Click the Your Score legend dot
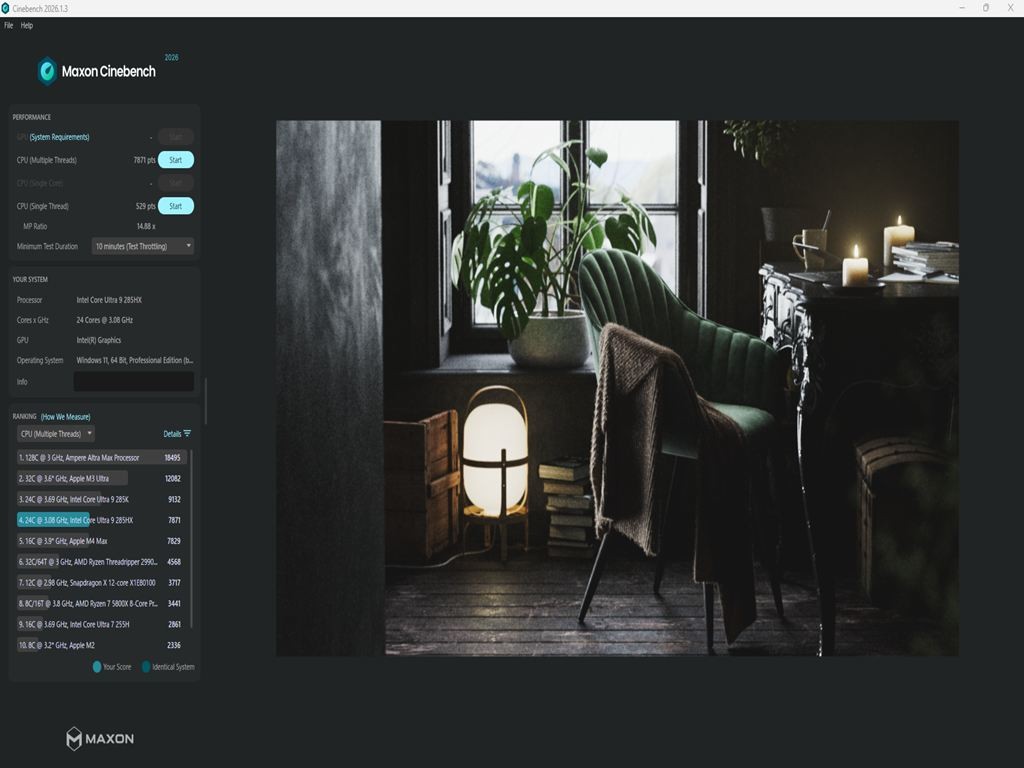Screen dimensions: 1024x768 (97, 667)
